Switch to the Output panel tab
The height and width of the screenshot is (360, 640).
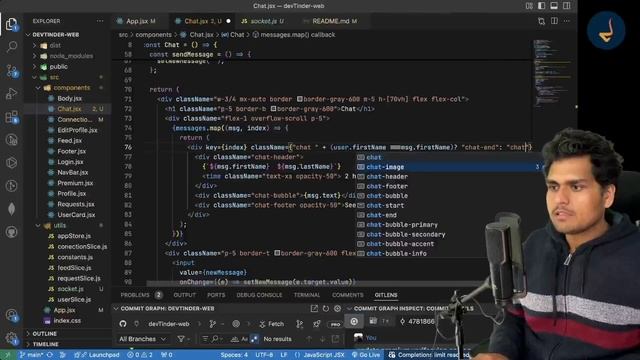tap(184, 295)
